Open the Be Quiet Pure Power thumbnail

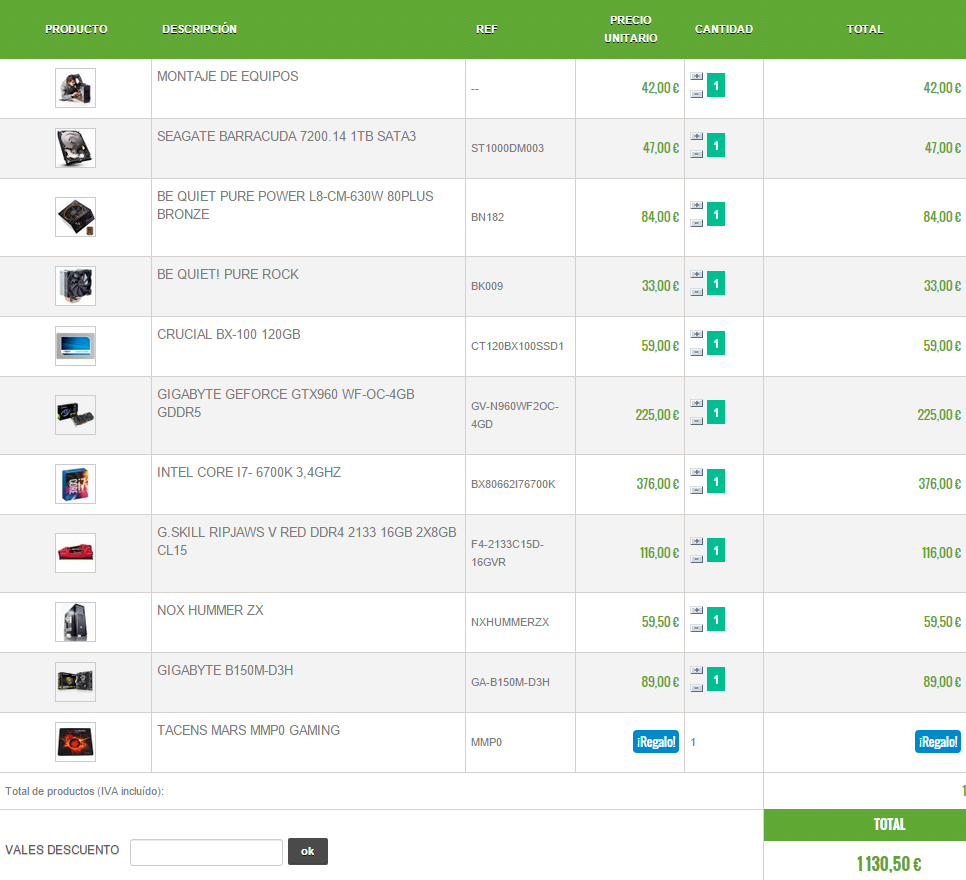[75, 217]
